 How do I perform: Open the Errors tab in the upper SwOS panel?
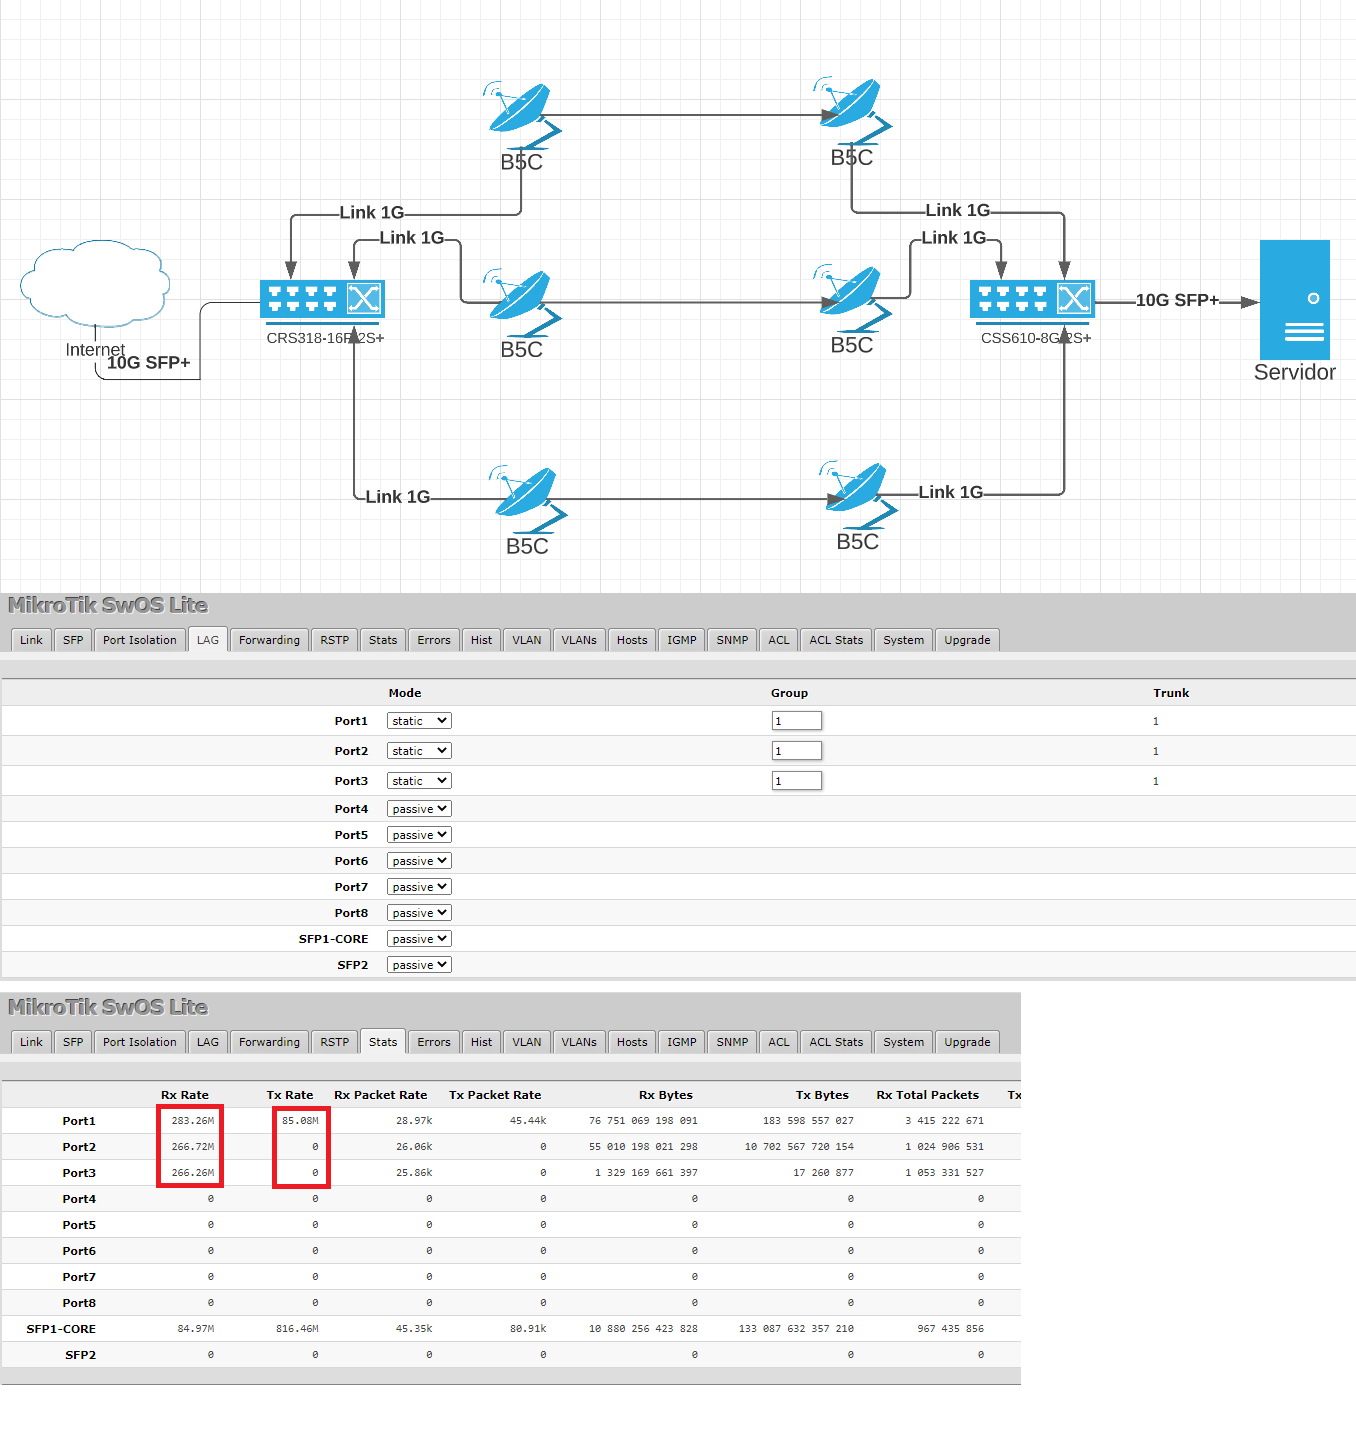tap(434, 640)
